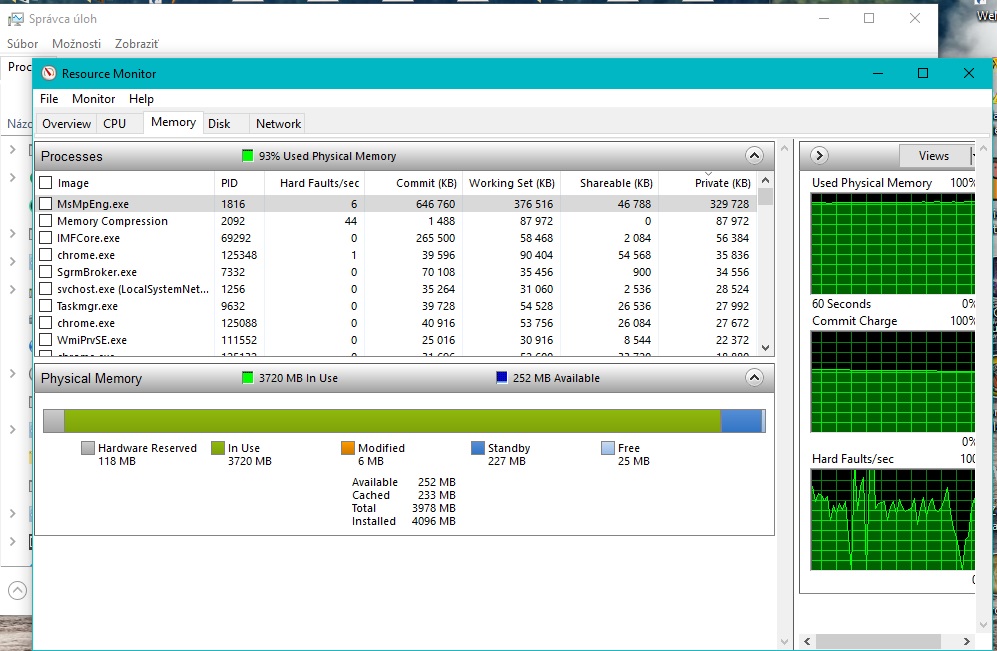Sort by the Commit (KB) column header

coord(426,183)
